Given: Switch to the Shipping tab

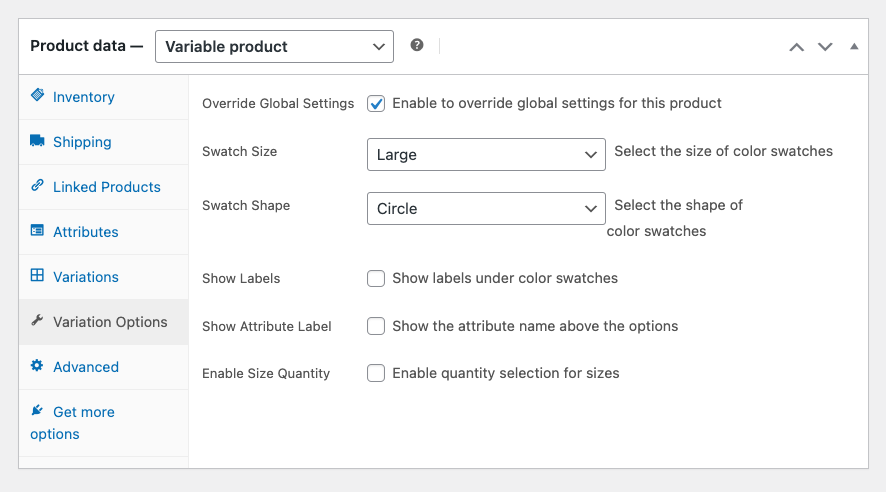Looking at the screenshot, I should [x=103, y=142].
